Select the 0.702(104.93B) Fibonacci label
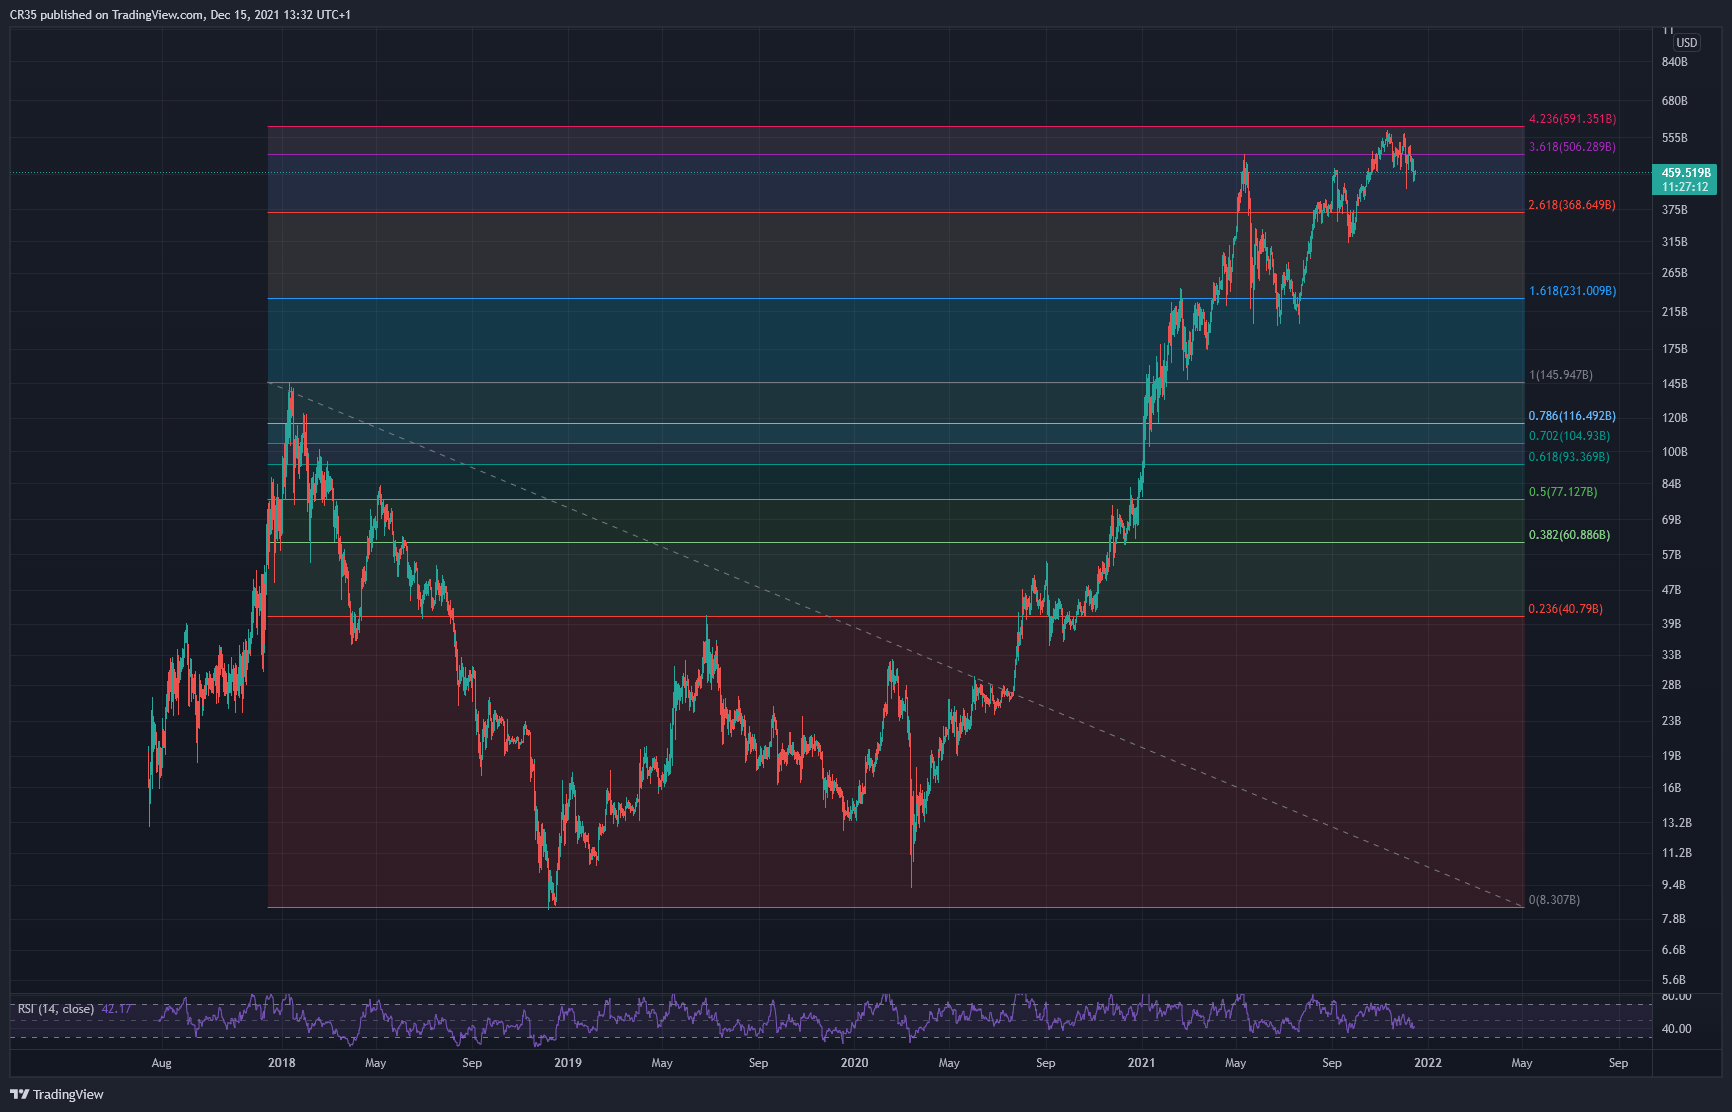 (1569, 436)
